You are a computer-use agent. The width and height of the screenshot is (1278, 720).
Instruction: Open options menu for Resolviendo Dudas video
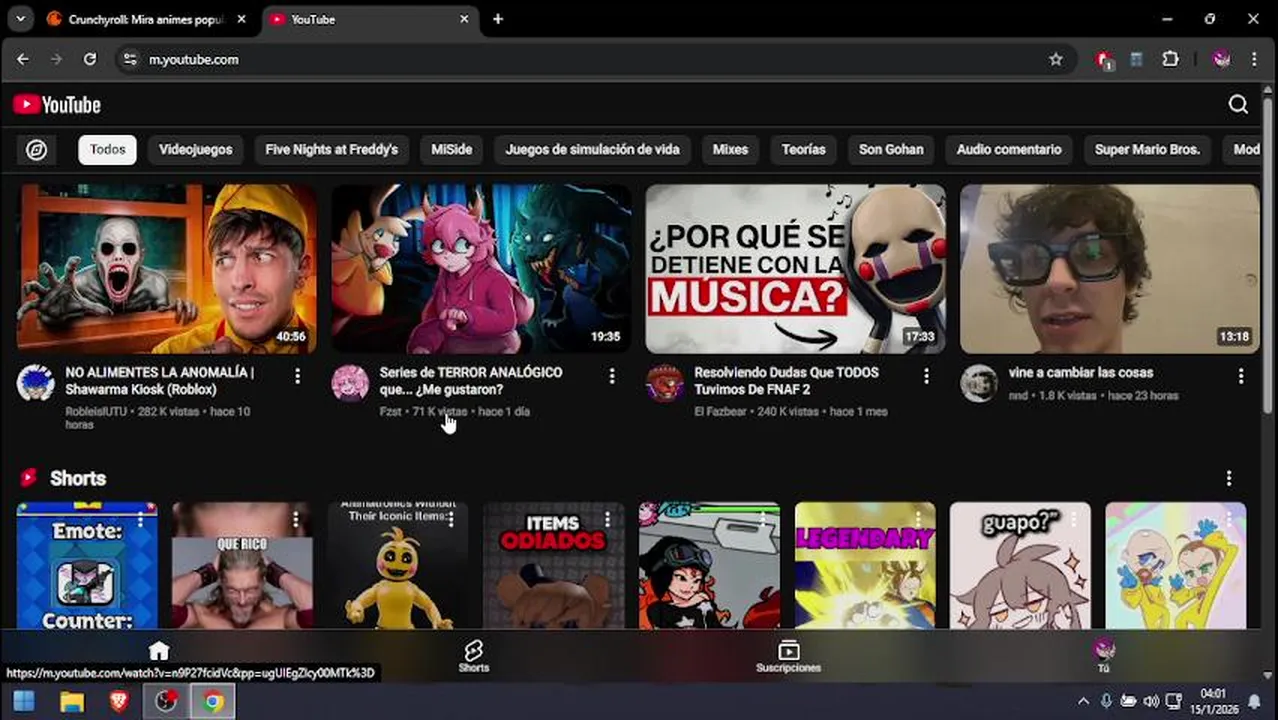click(926, 376)
